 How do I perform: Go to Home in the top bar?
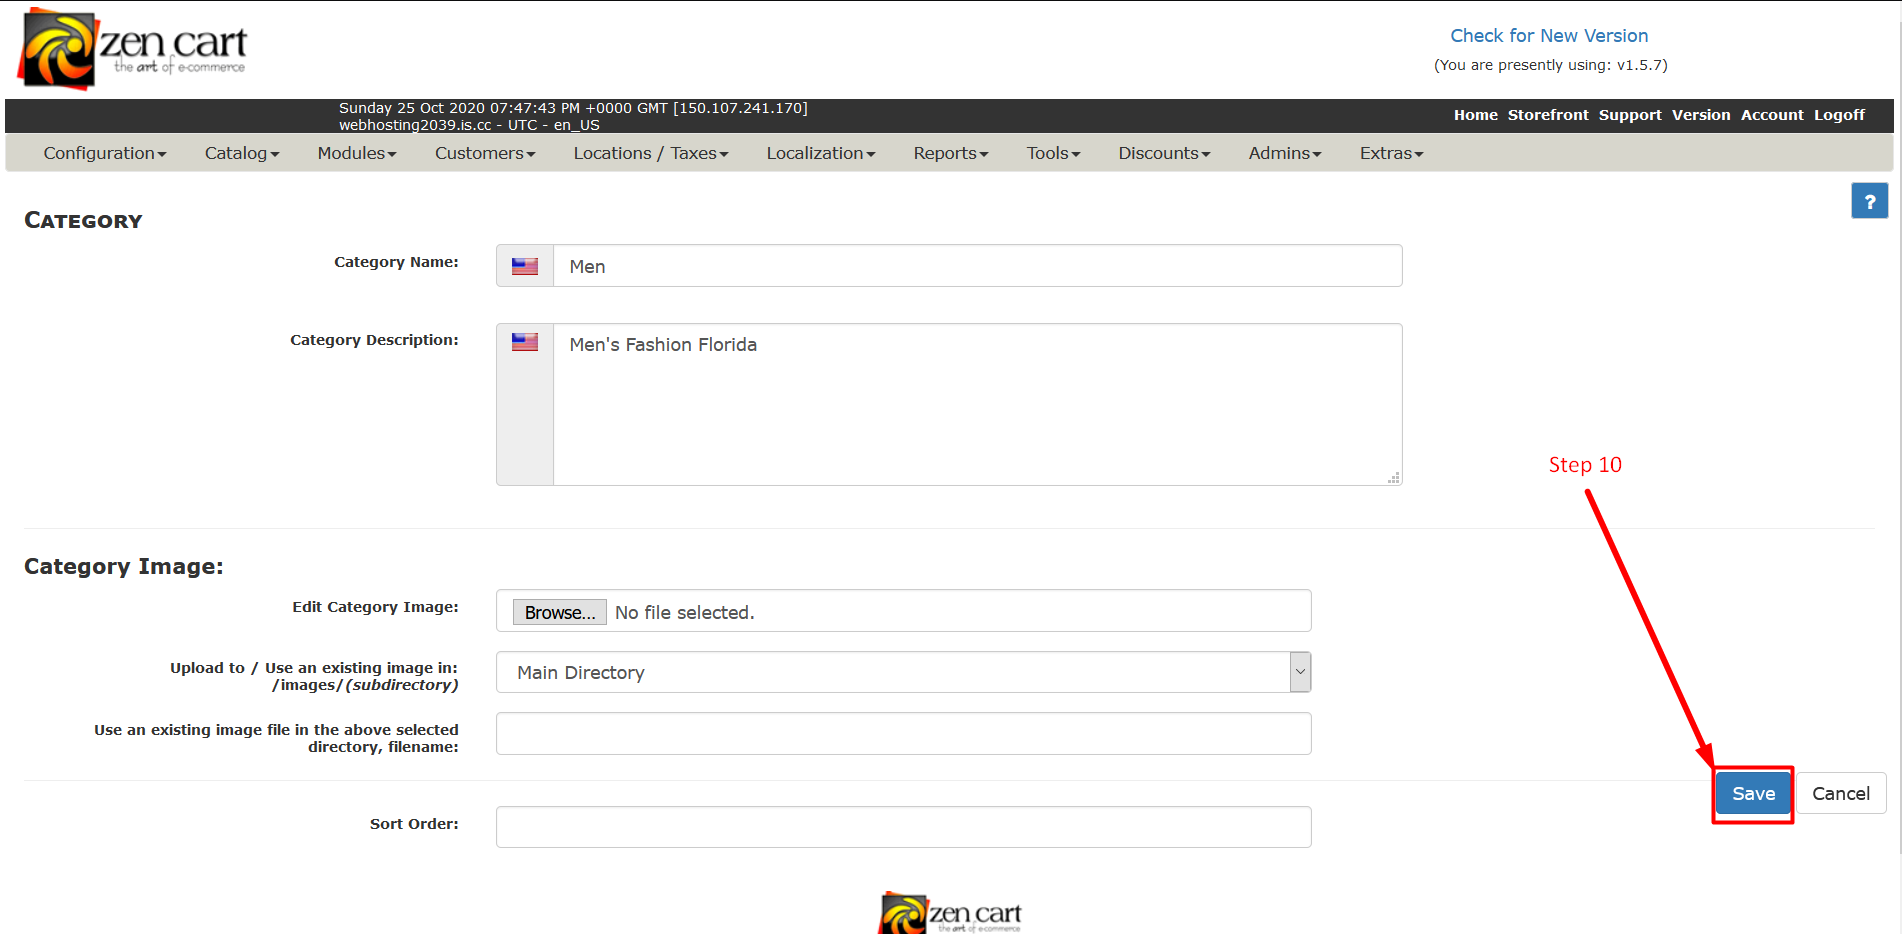click(x=1476, y=115)
